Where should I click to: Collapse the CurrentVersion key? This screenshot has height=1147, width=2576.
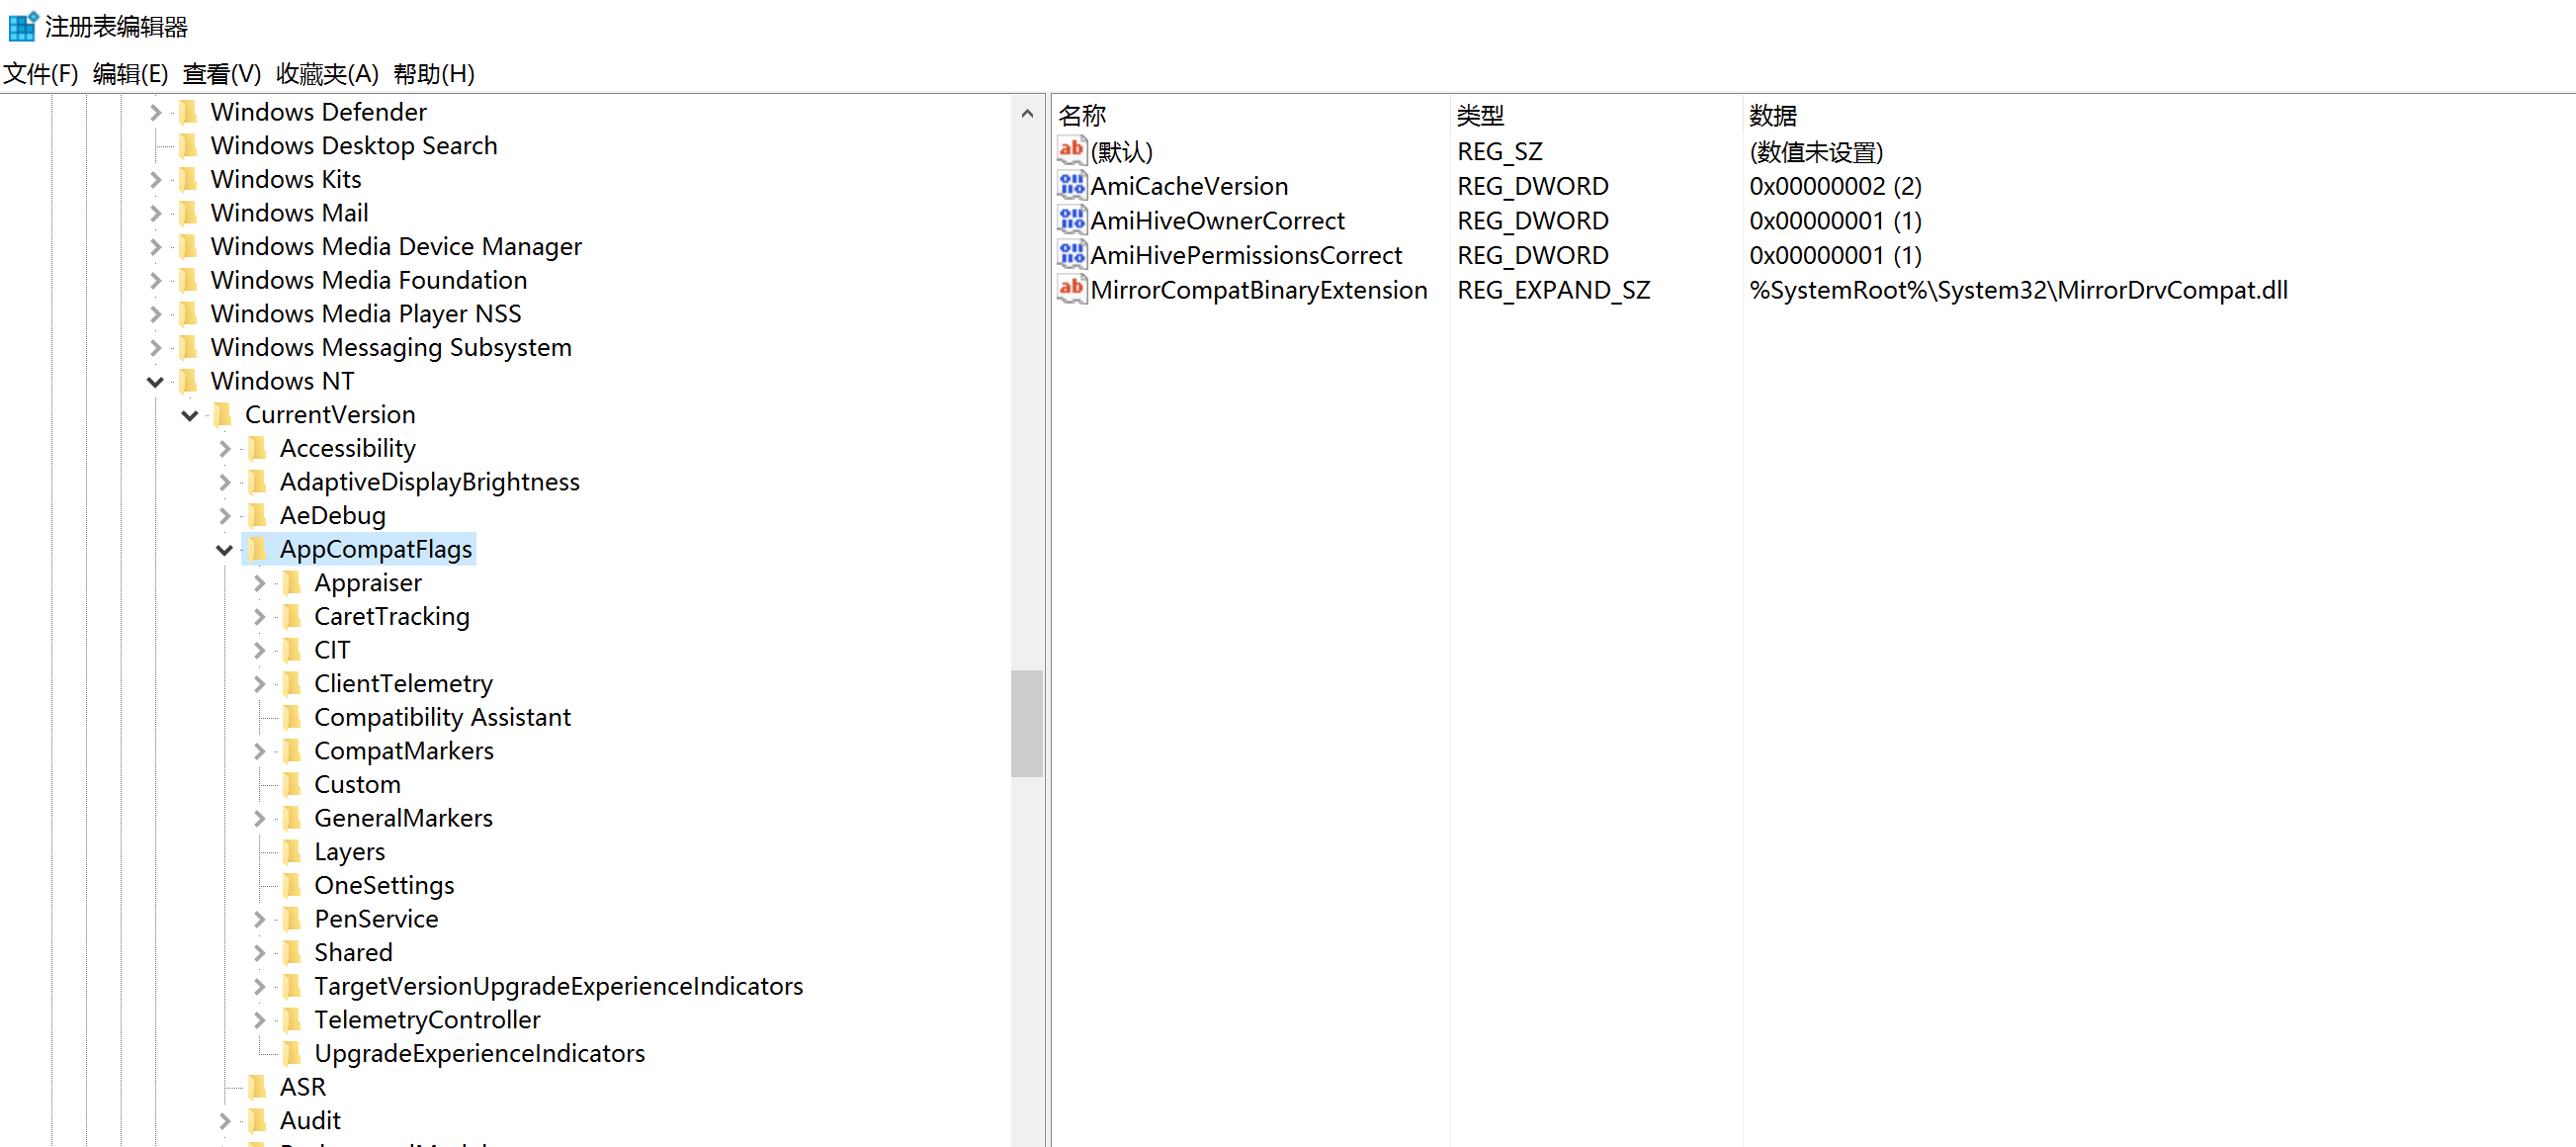point(189,415)
